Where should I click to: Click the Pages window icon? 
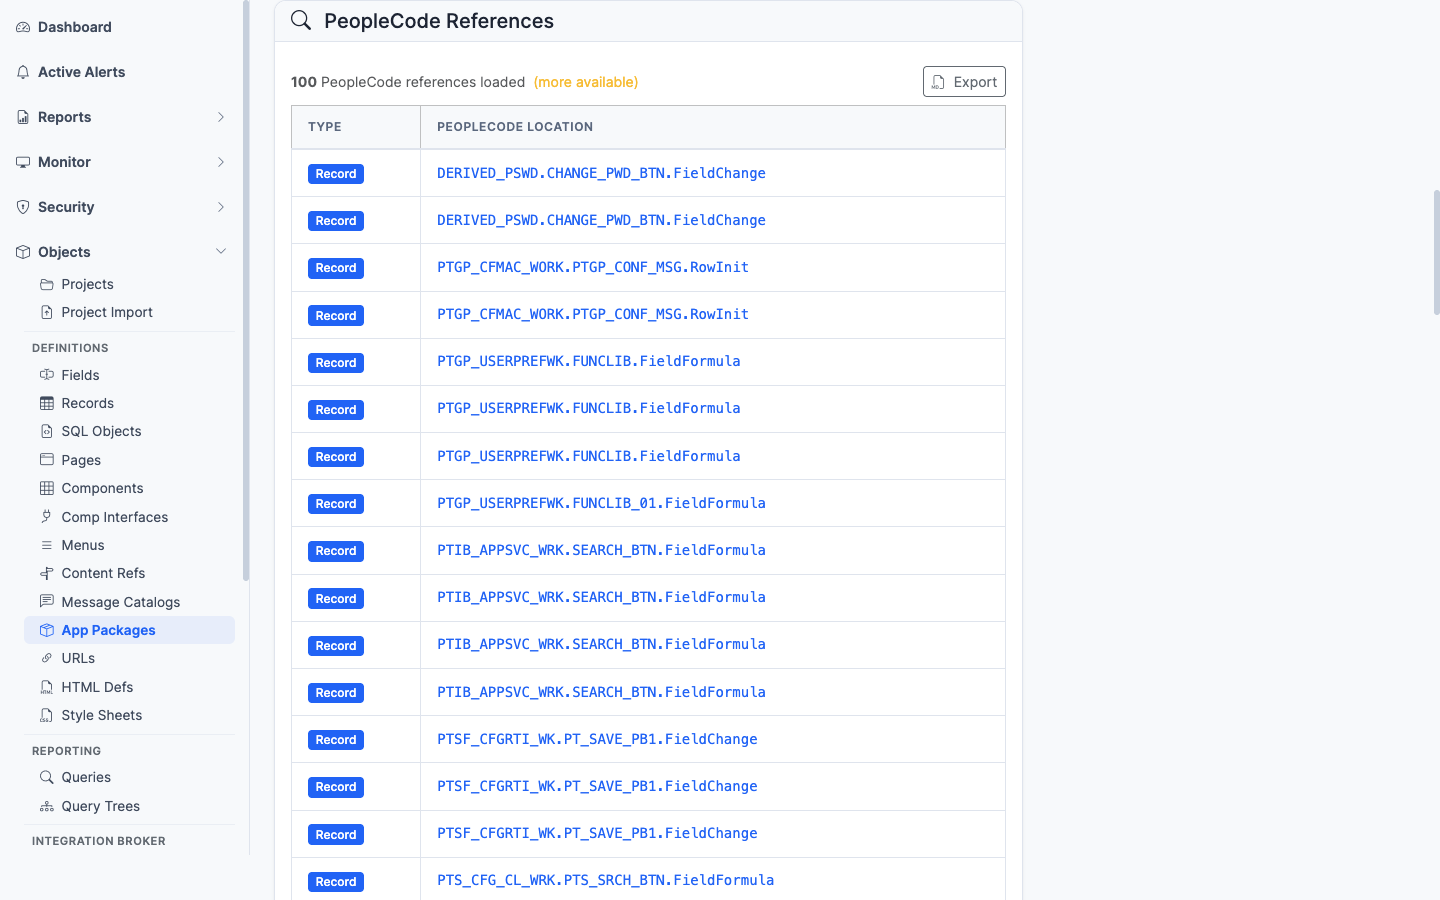[x=47, y=460]
